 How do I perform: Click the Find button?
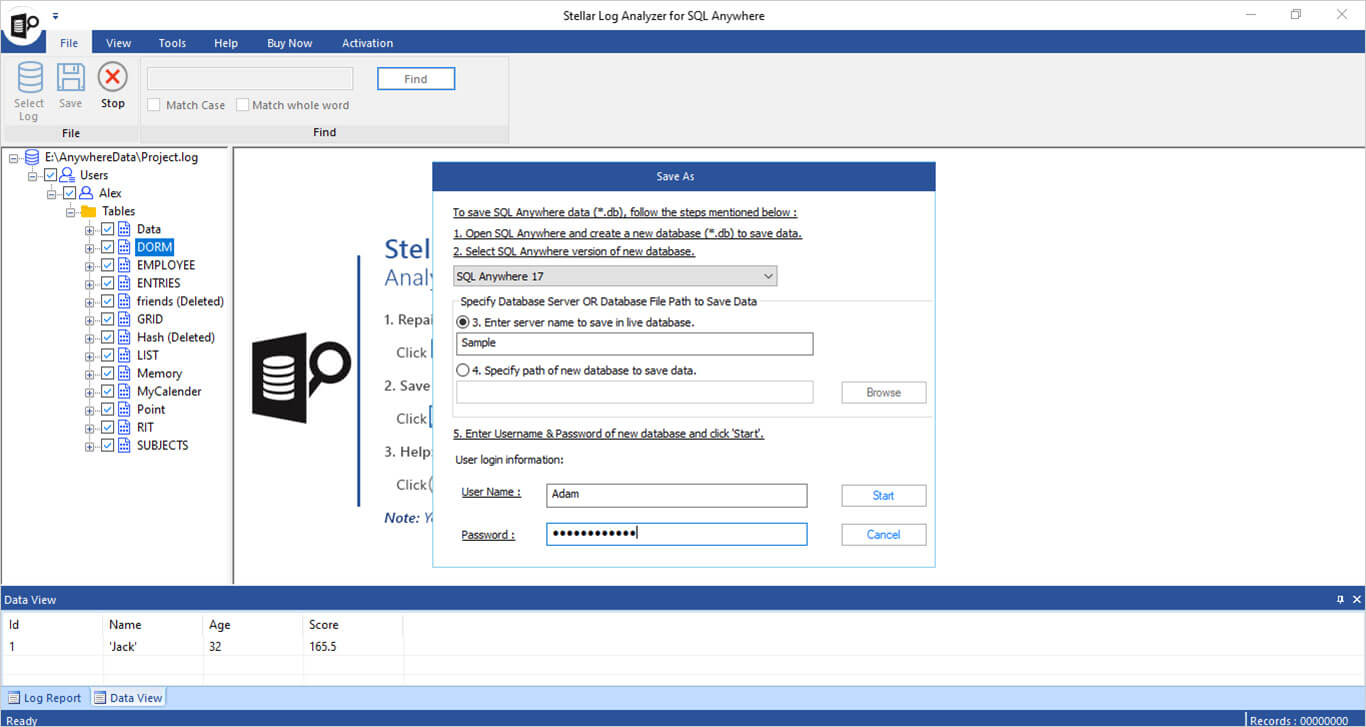[416, 79]
